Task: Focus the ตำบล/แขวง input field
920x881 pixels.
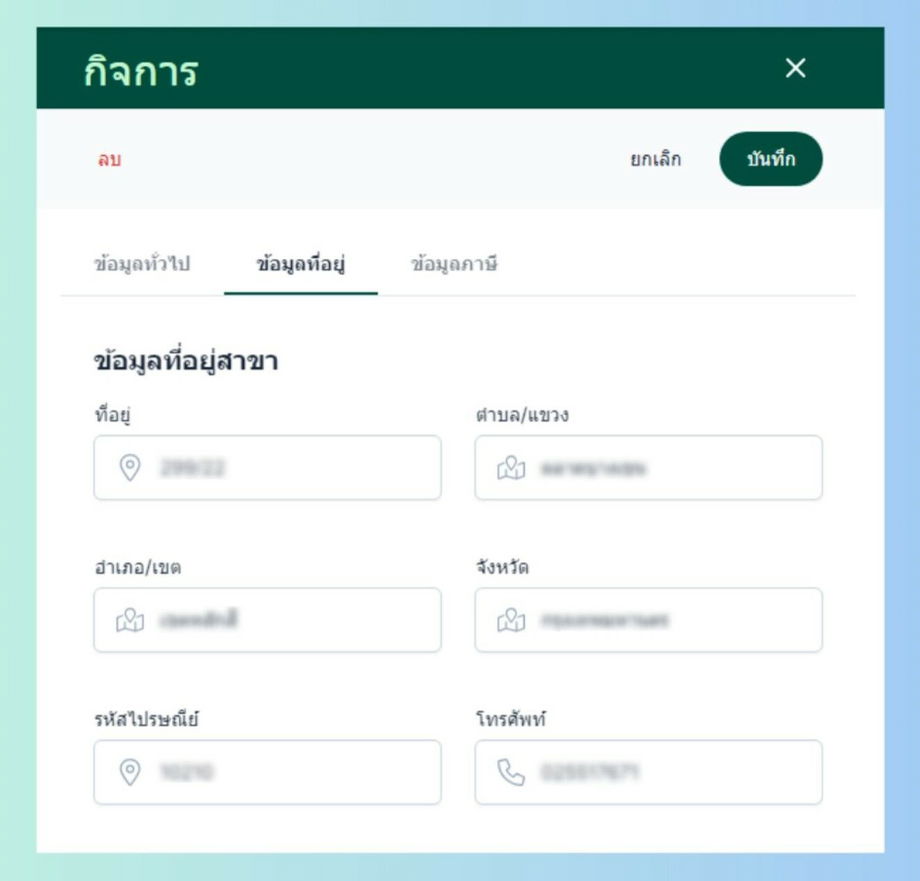Action: click(648, 467)
